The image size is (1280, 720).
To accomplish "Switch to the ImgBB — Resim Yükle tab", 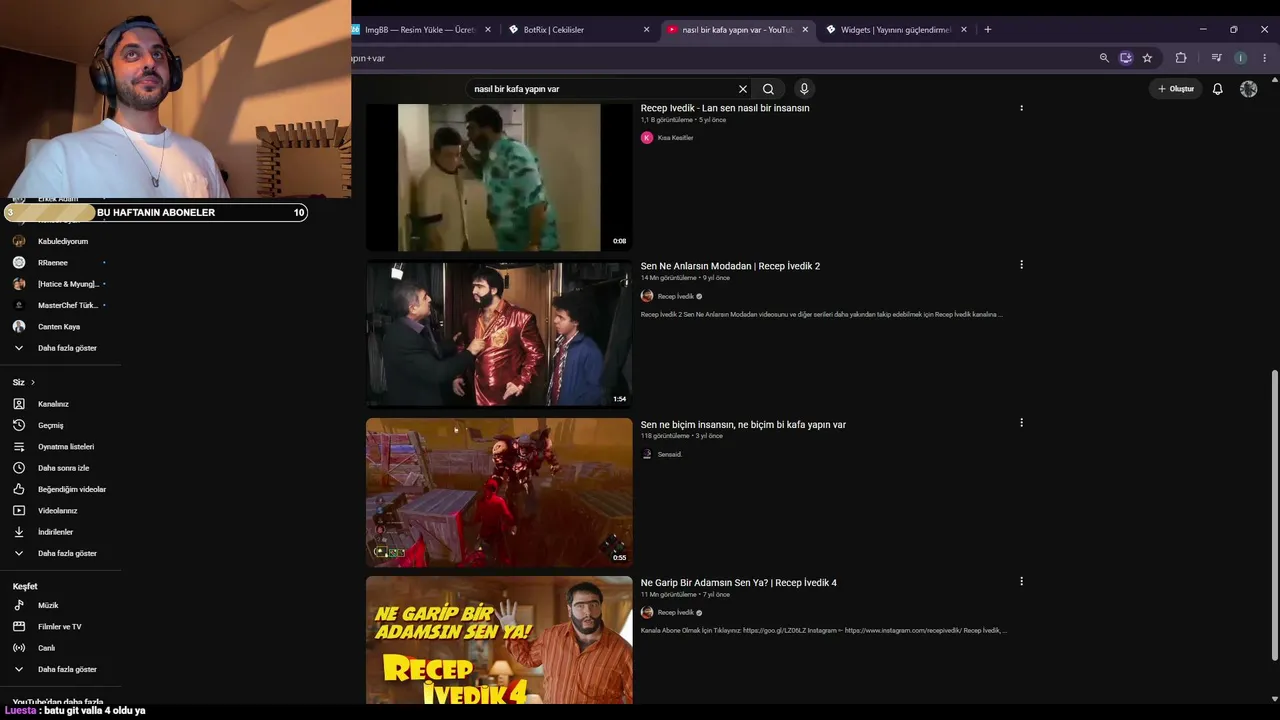I will 419,30.
